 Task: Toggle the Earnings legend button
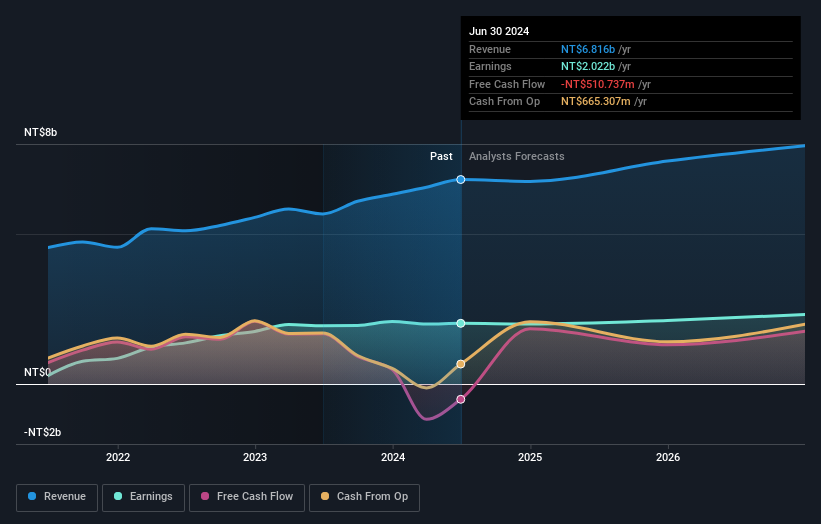tap(143, 497)
